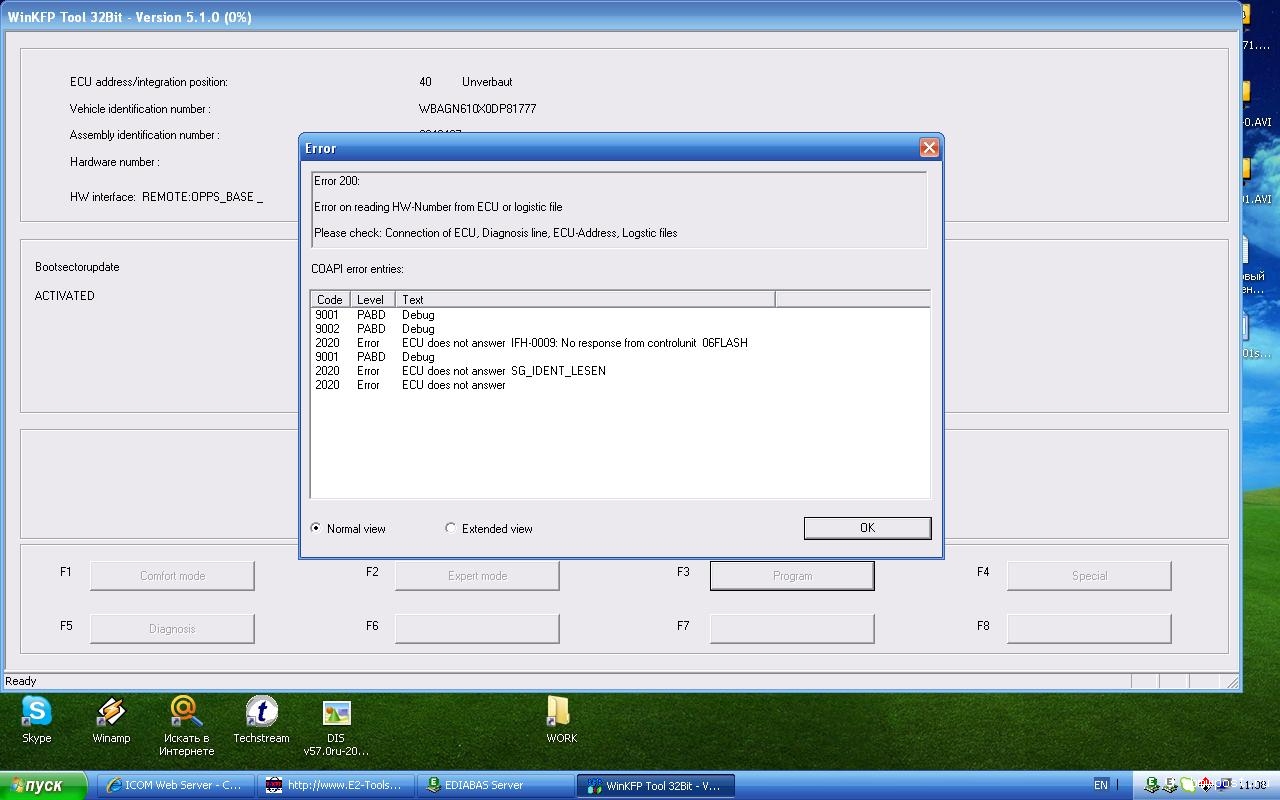The height and width of the screenshot is (800, 1280).
Task: Select the Normal view radio button
Action: [x=317, y=528]
